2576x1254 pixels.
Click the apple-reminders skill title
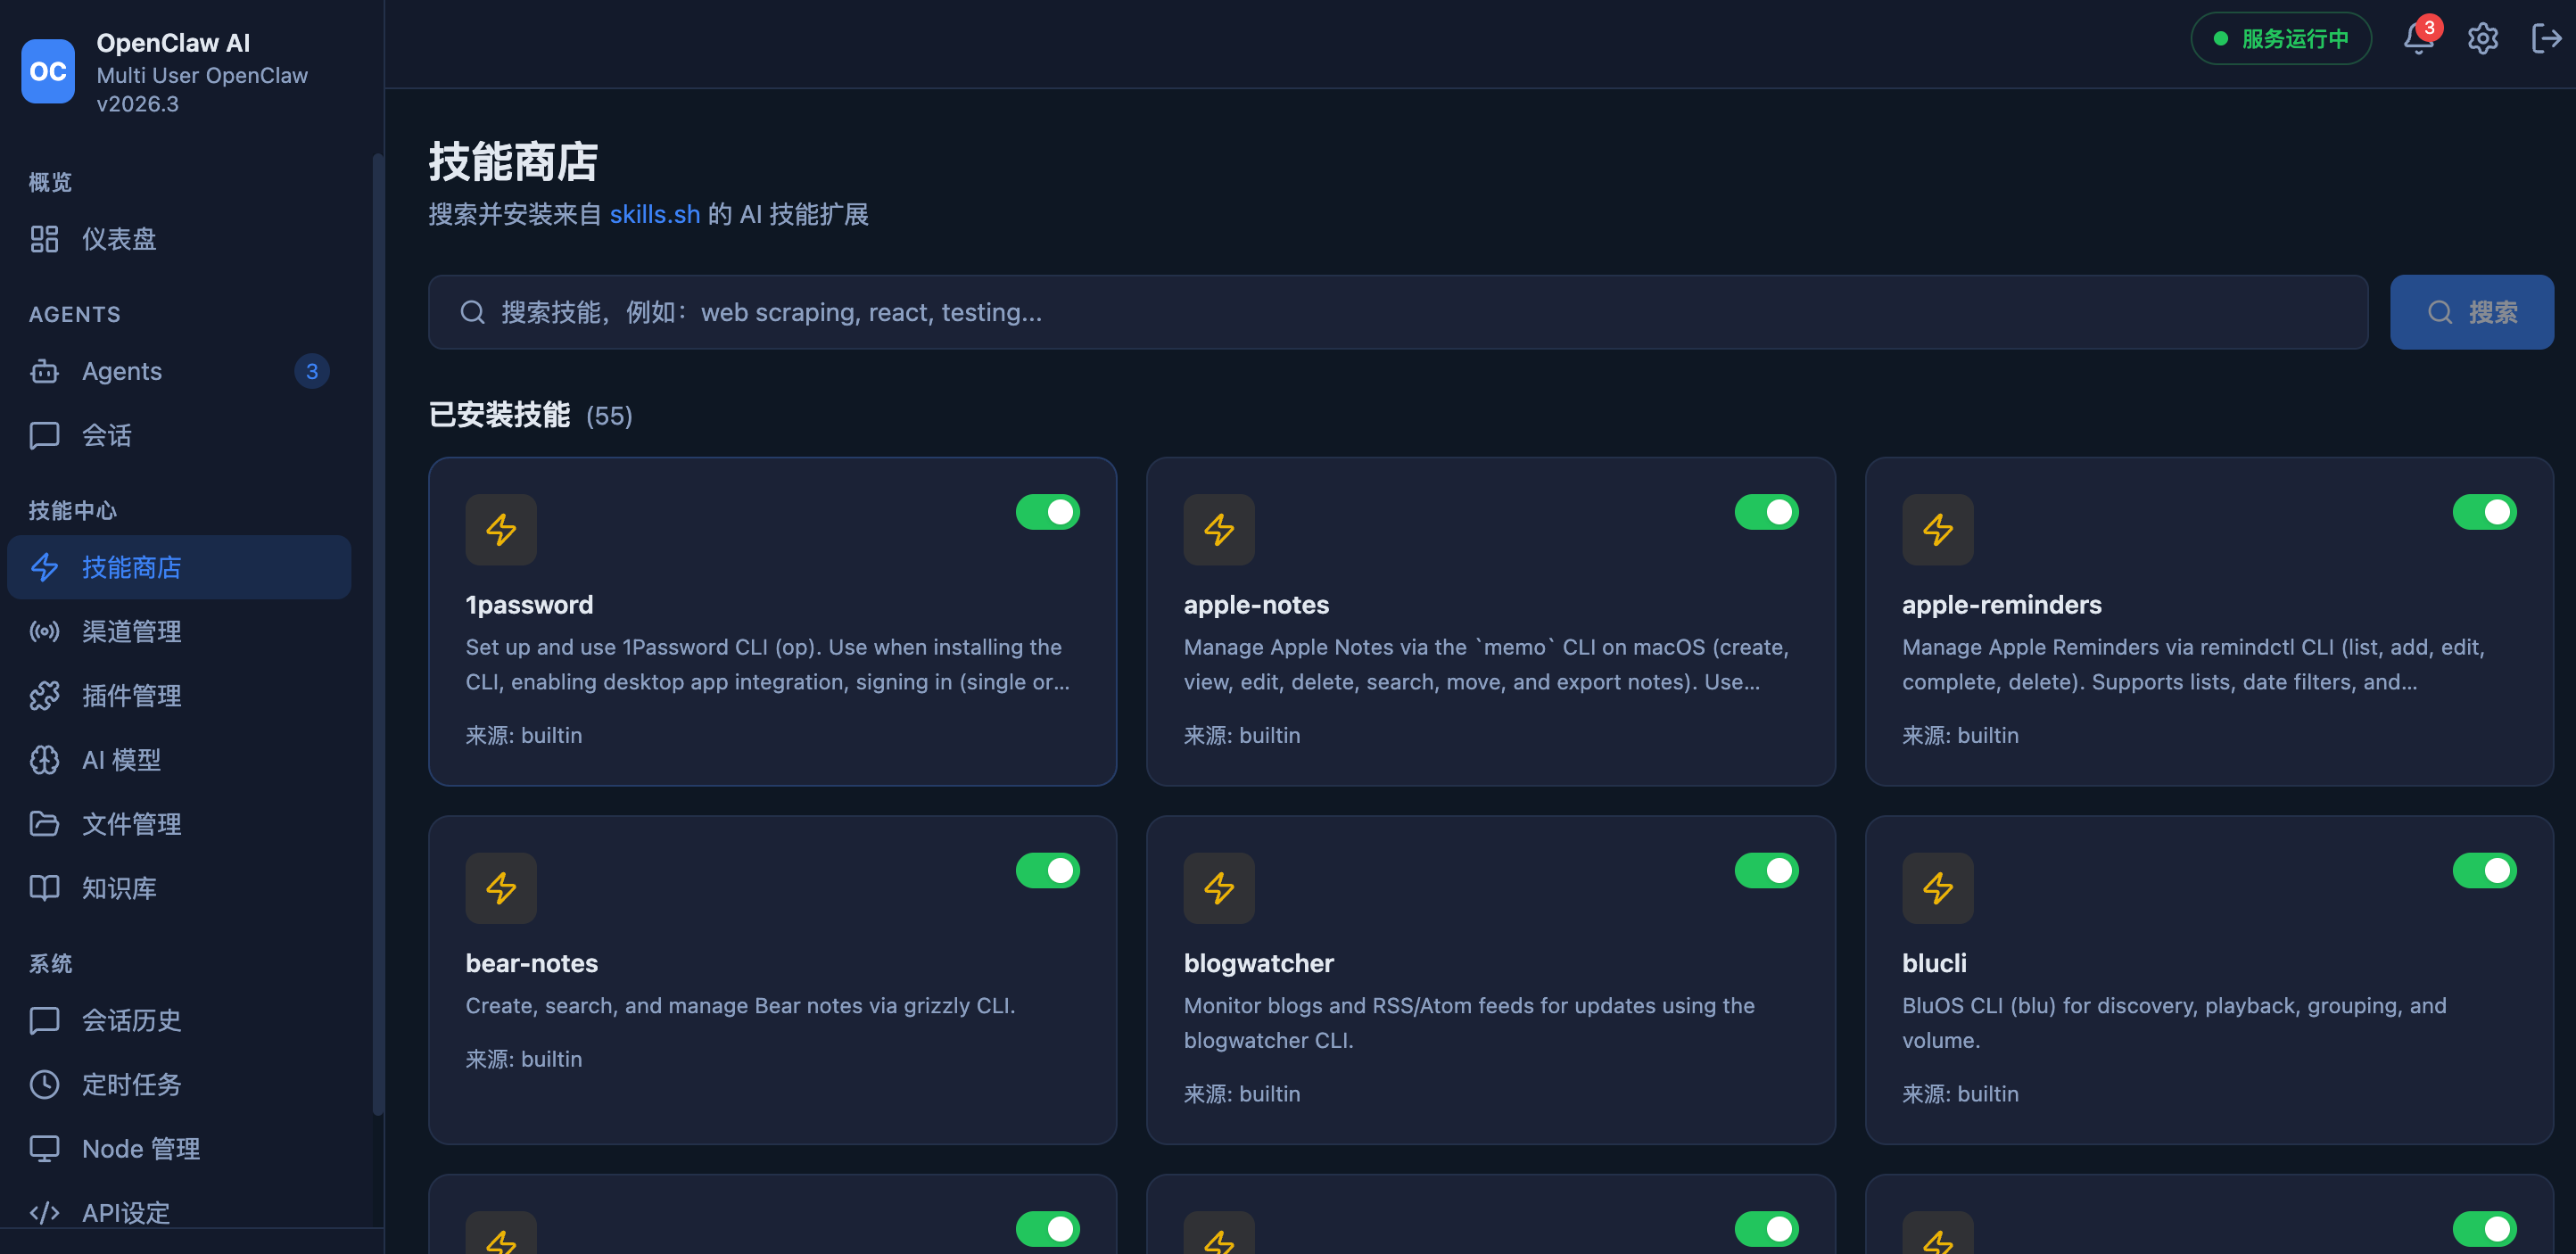2001,605
